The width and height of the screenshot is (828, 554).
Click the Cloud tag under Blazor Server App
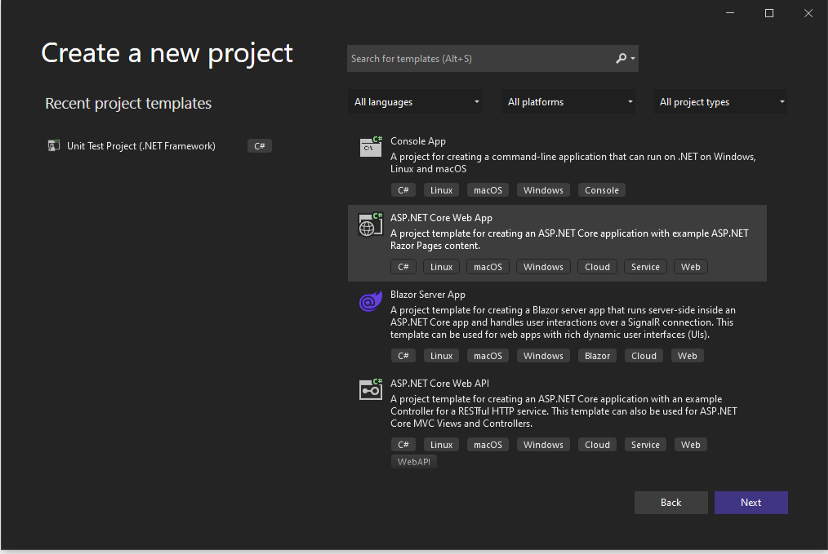tap(644, 356)
